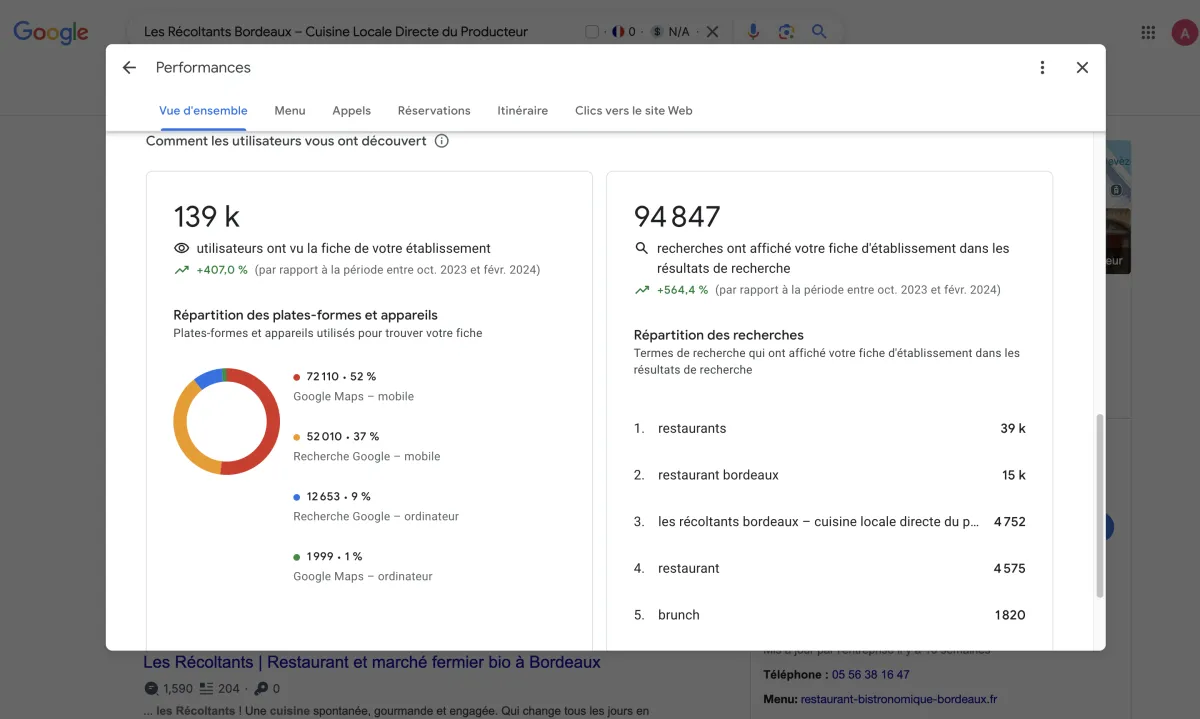Click the '1 820' count for brunch
This screenshot has height=719, width=1200.
(1010, 615)
